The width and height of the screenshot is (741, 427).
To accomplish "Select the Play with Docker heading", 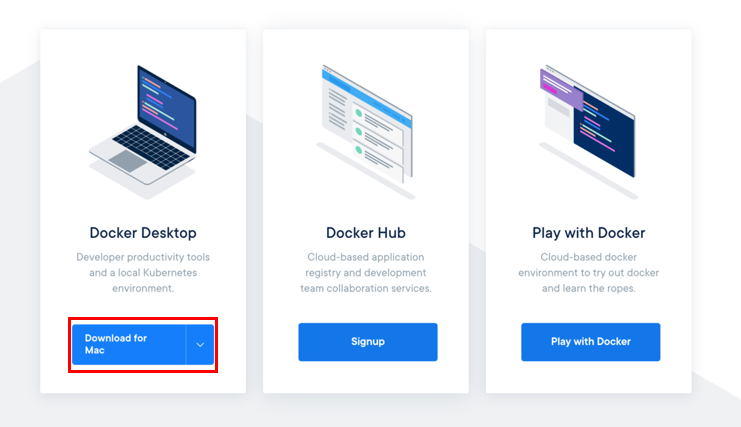I will click(x=588, y=233).
